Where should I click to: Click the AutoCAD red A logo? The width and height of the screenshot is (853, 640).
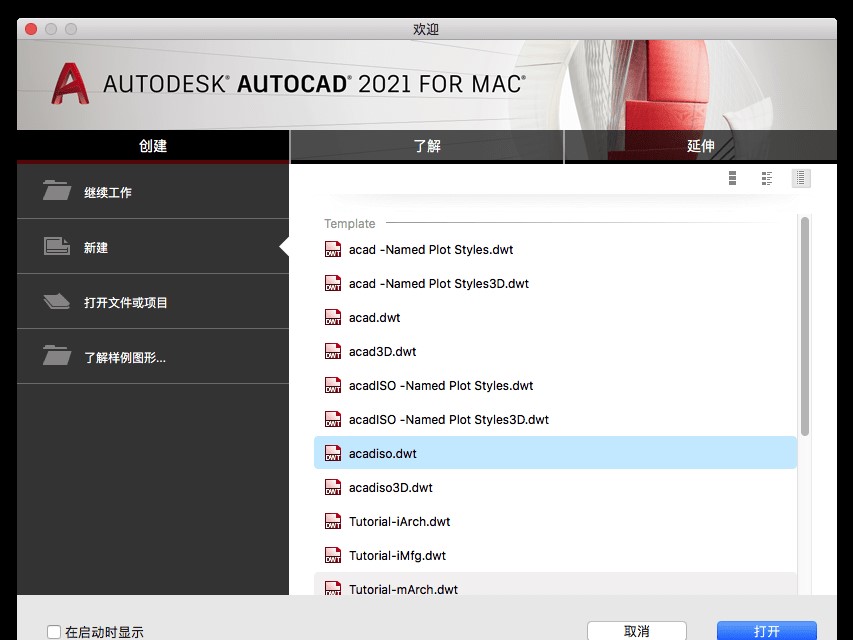click(x=70, y=84)
